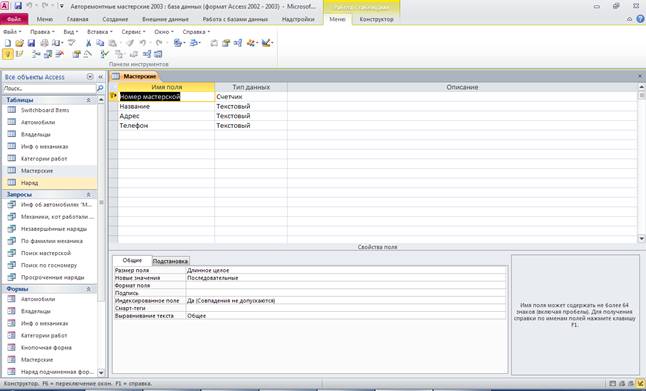
Task: Click the Print icon in toolbar
Action: [x=44, y=43]
